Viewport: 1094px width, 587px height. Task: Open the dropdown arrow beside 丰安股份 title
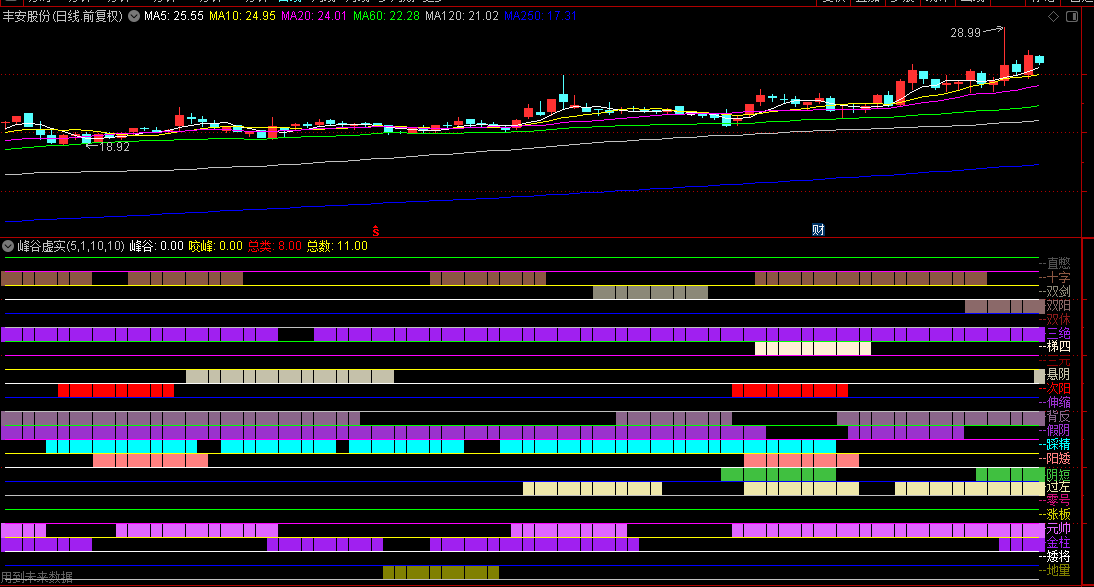pyautogui.click(x=134, y=16)
